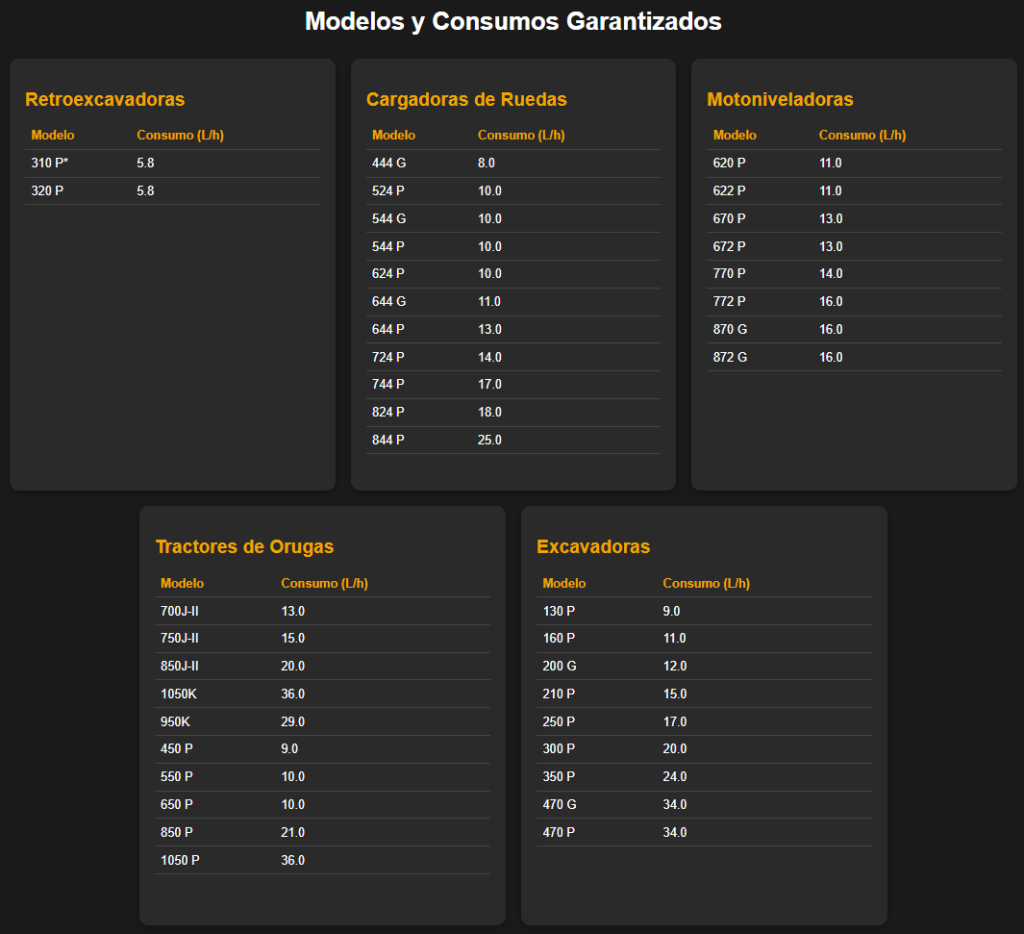Click consumption value 25.0 for 844 P
This screenshot has height=934, width=1024.
coord(490,440)
